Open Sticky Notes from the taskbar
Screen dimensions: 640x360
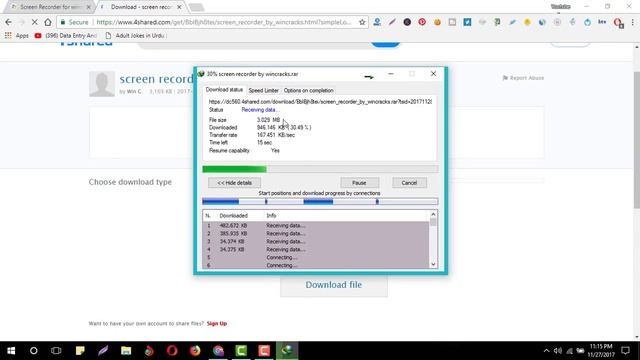80,351
